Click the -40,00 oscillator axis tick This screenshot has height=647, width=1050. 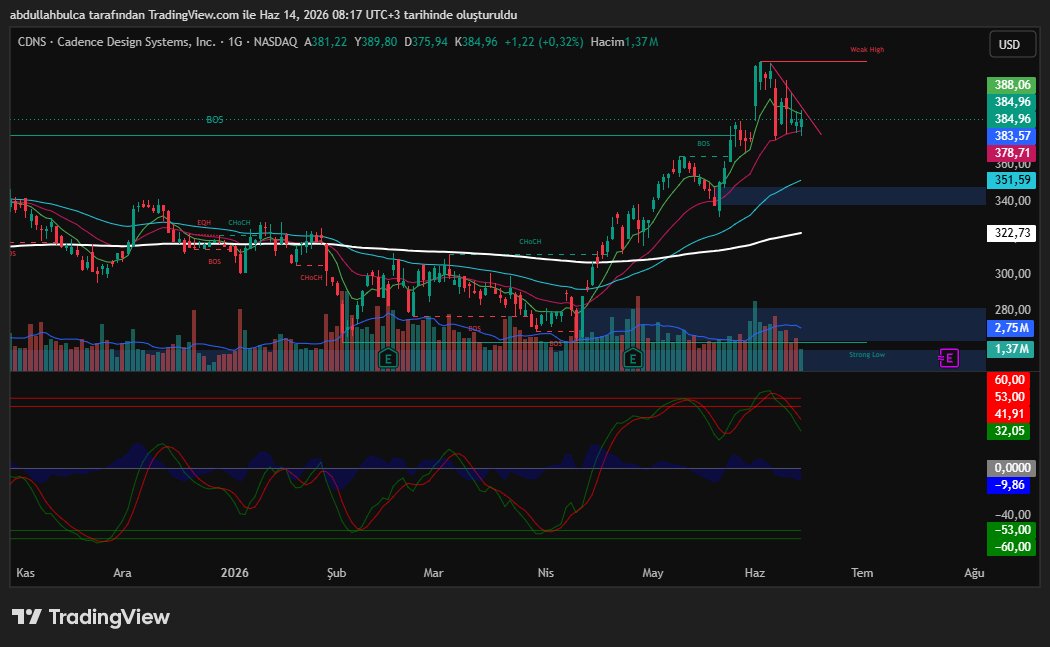coord(1012,514)
